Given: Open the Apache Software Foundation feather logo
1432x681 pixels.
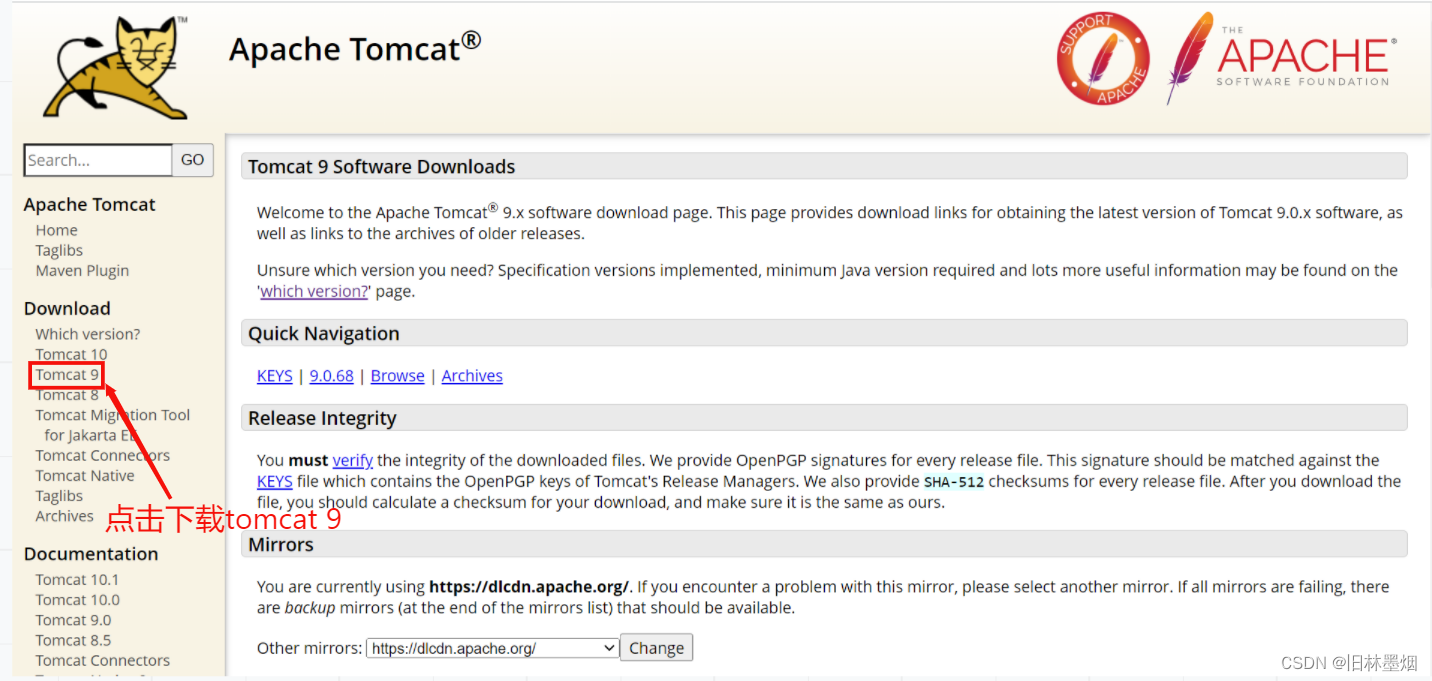Looking at the screenshot, I should (x=1280, y=58).
